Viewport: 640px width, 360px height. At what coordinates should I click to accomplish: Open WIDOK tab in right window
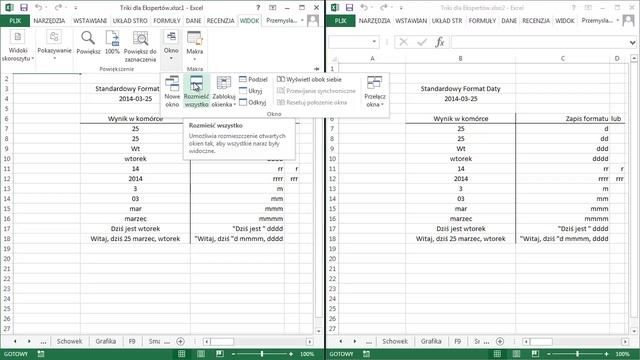coord(565,21)
